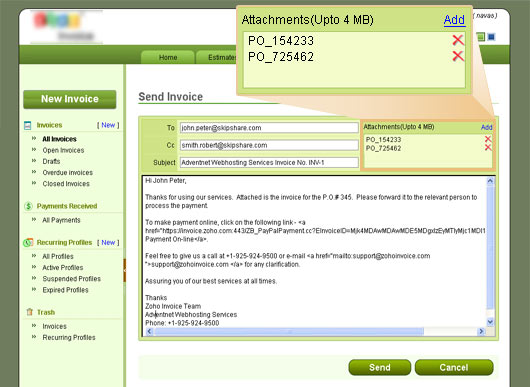Open the Home tab
The height and width of the screenshot is (387, 530).
click(x=168, y=57)
